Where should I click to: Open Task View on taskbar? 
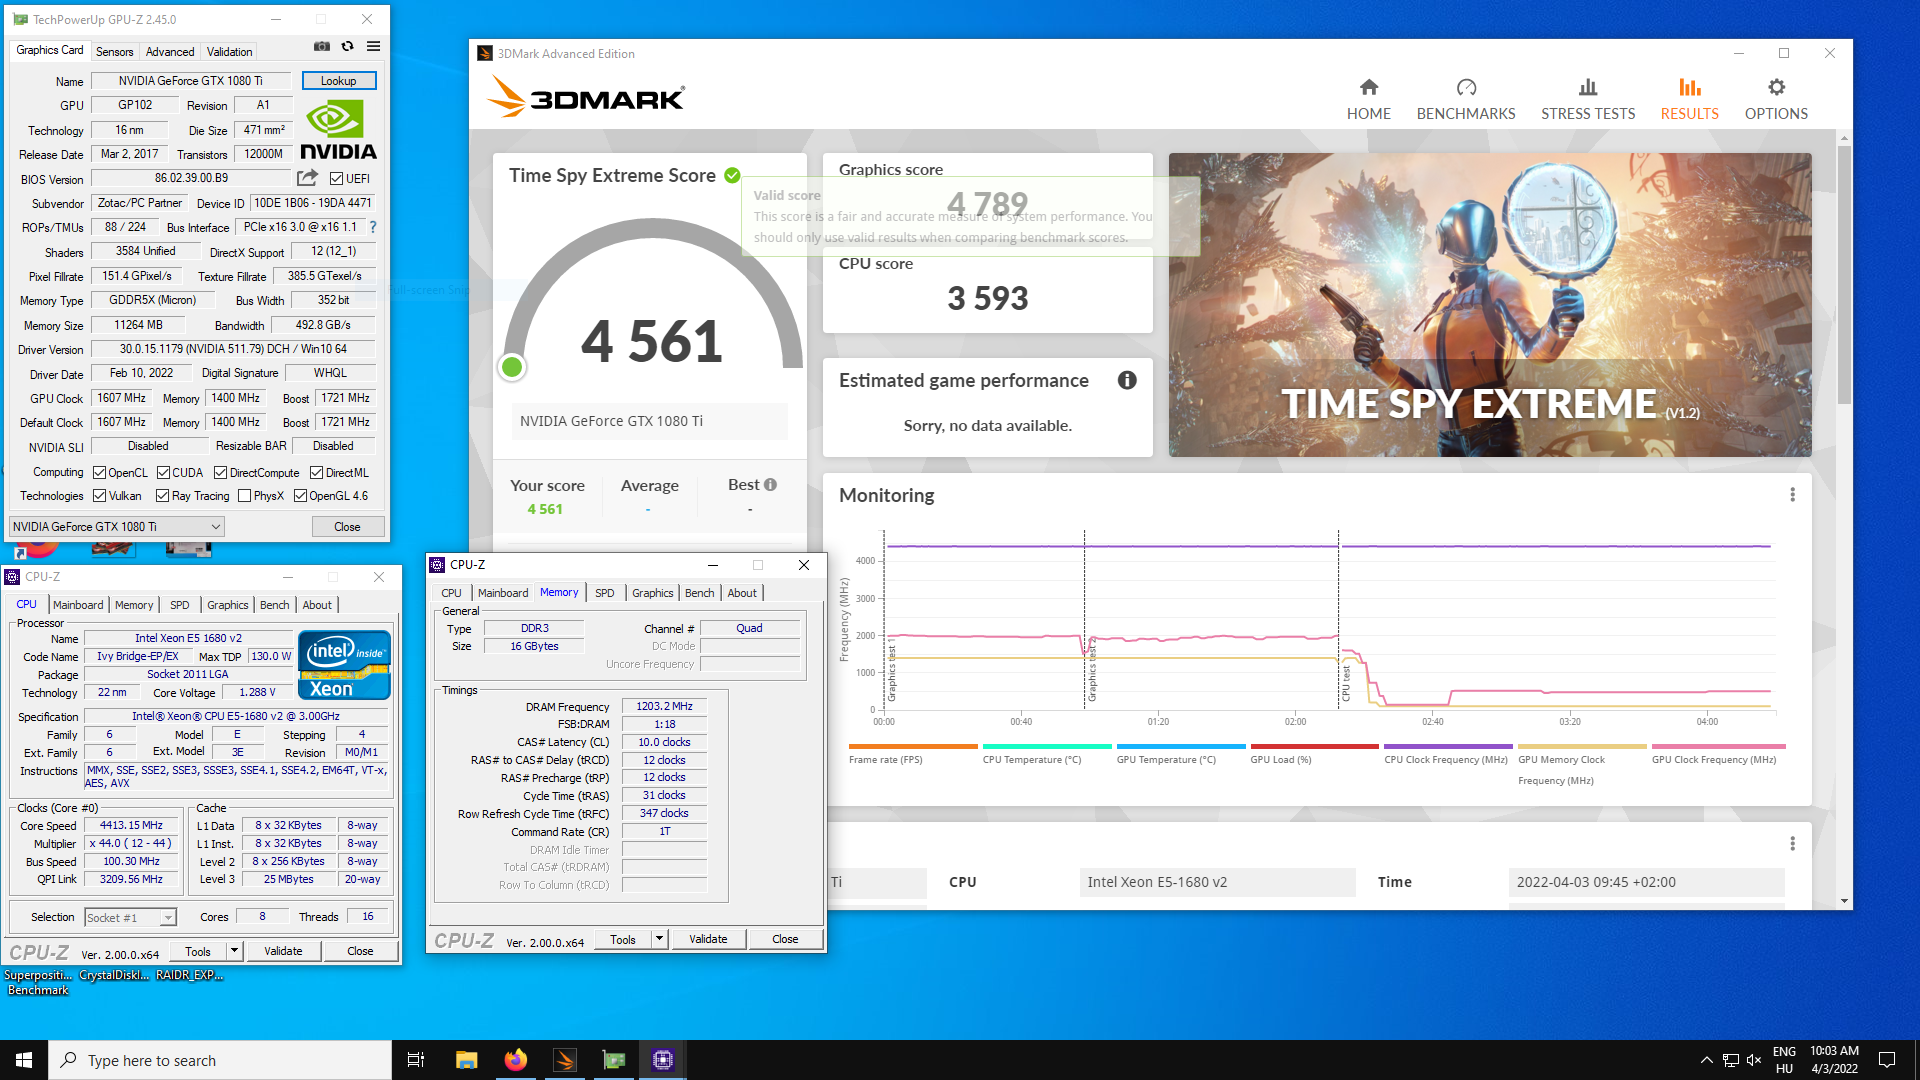tap(416, 1060)
